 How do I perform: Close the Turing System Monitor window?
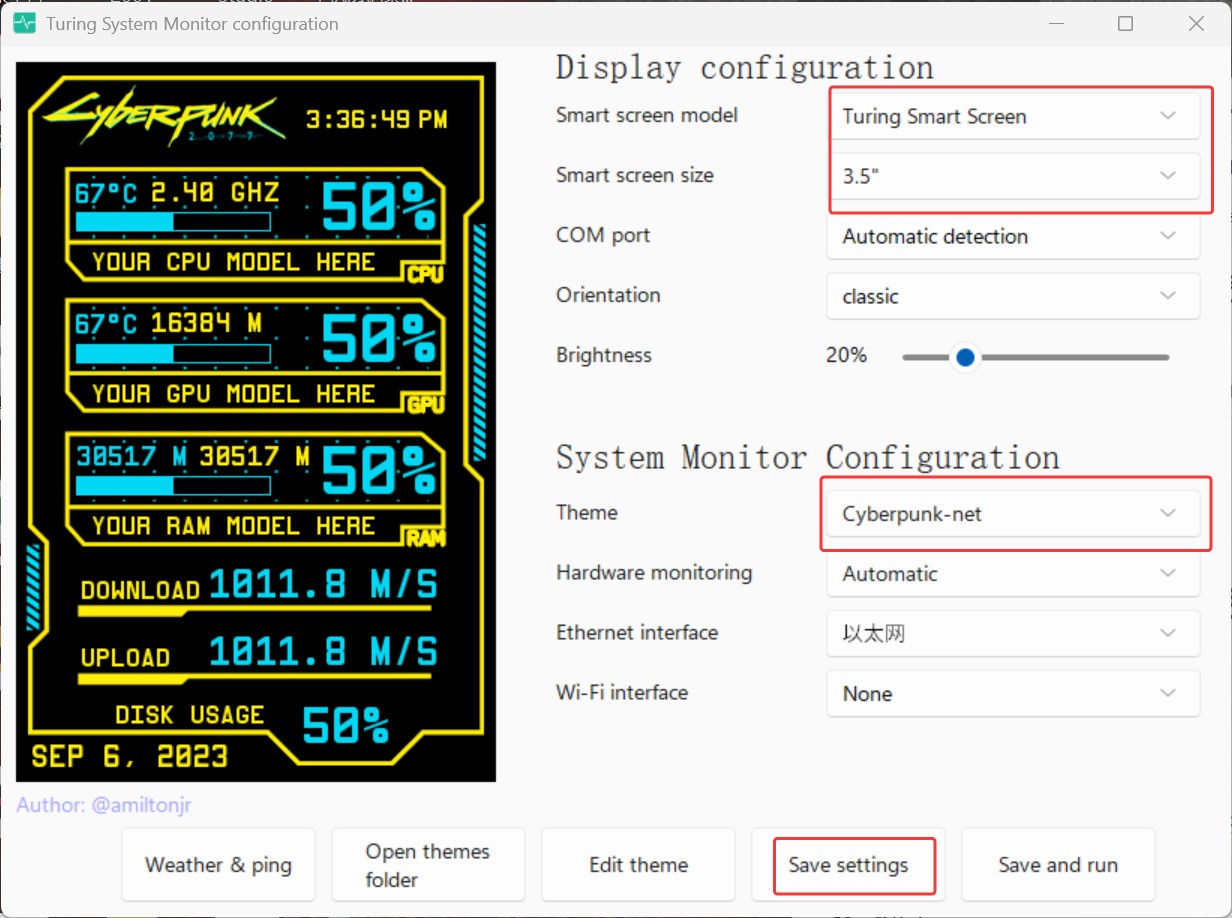pos(1195,23)
